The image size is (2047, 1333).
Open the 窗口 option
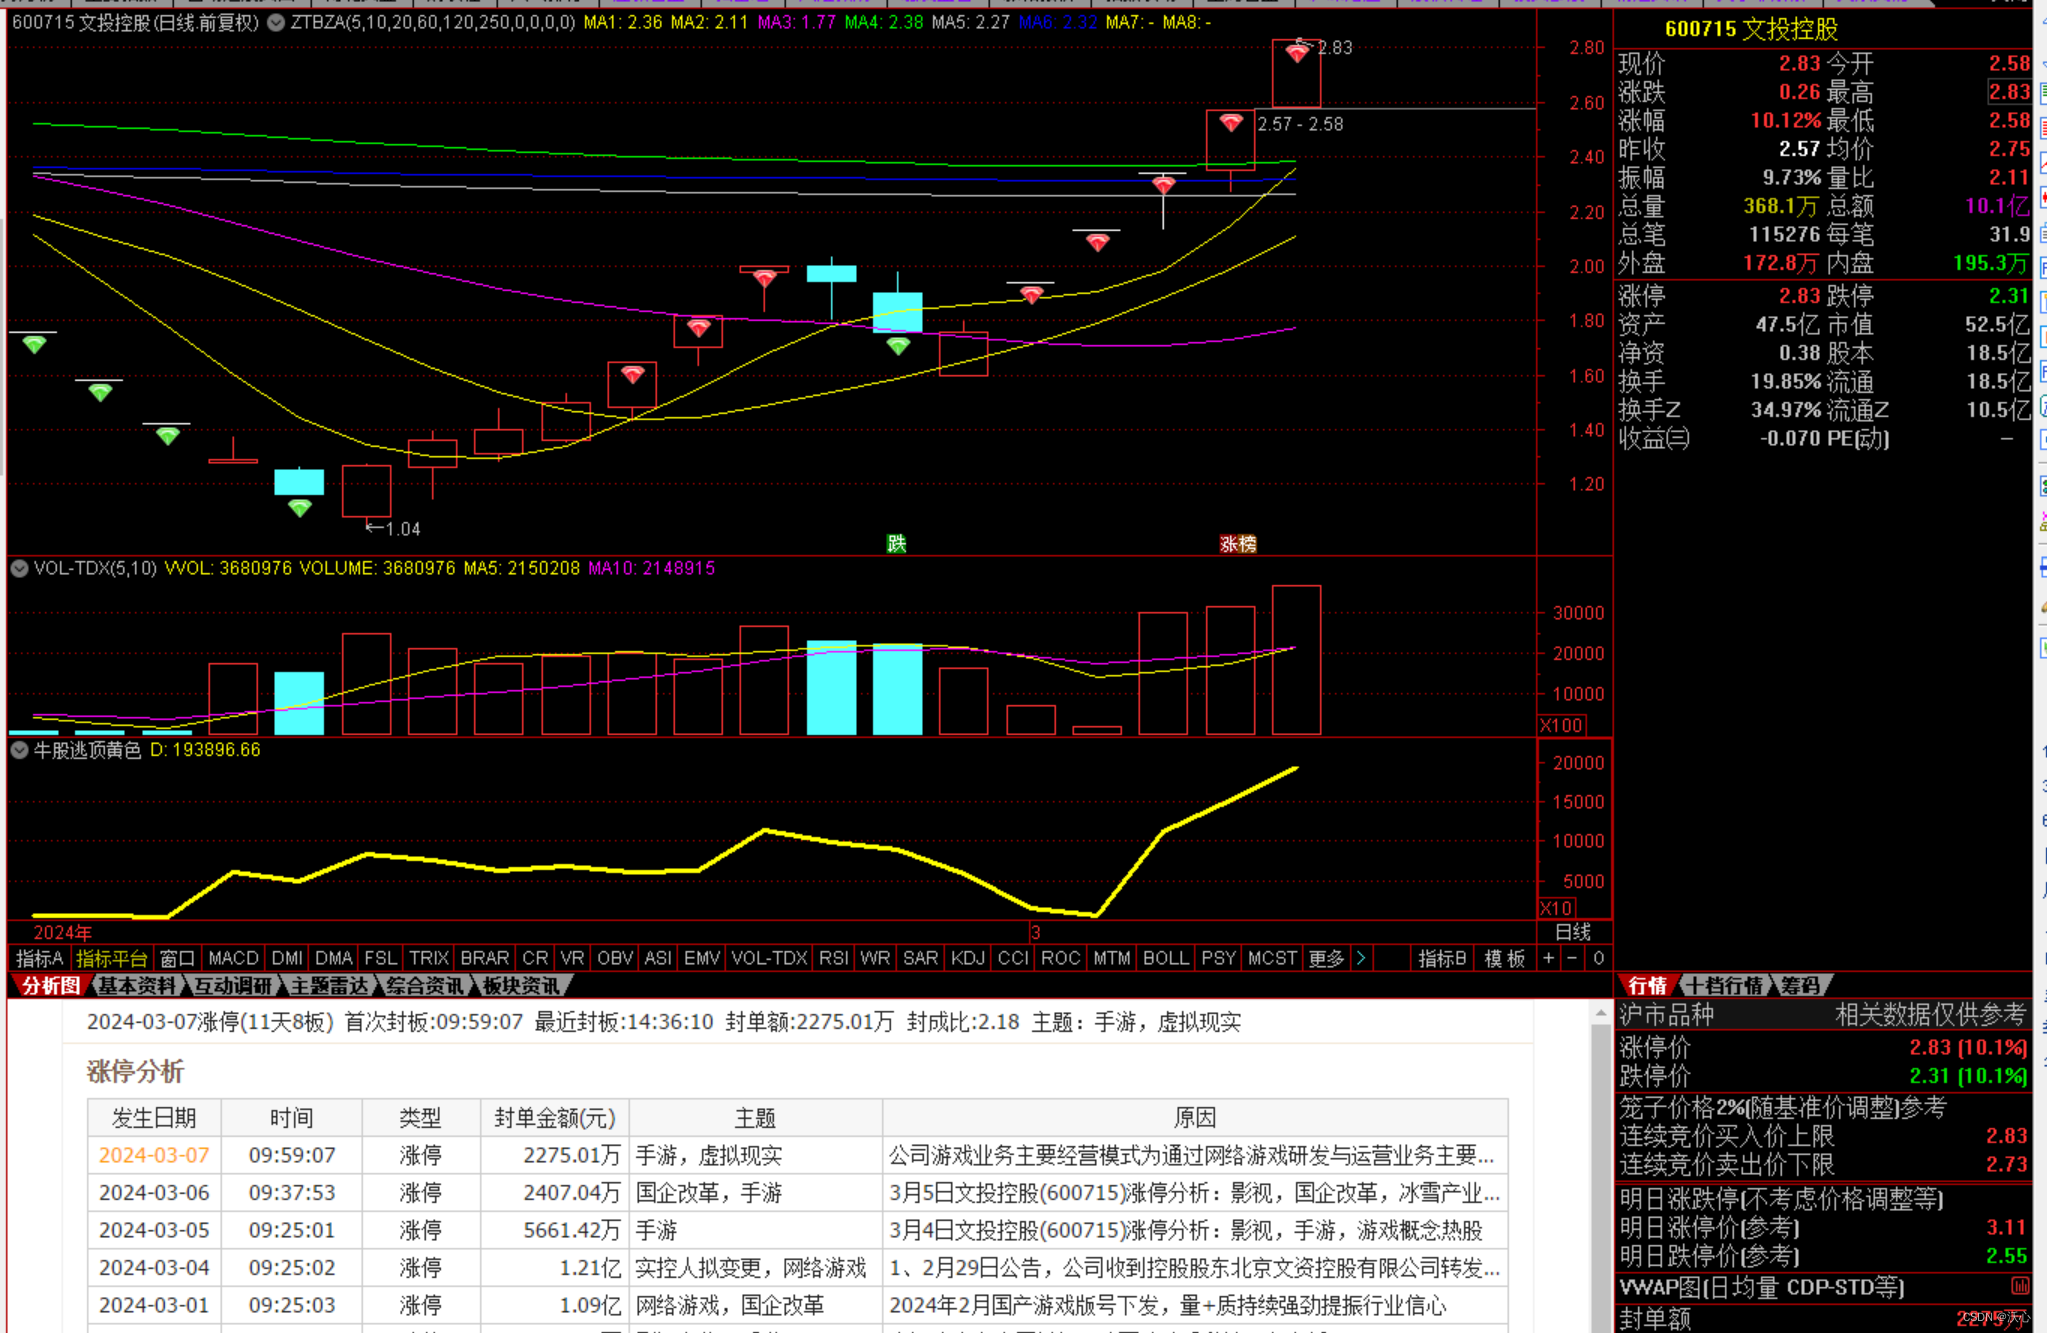[177, 958]
